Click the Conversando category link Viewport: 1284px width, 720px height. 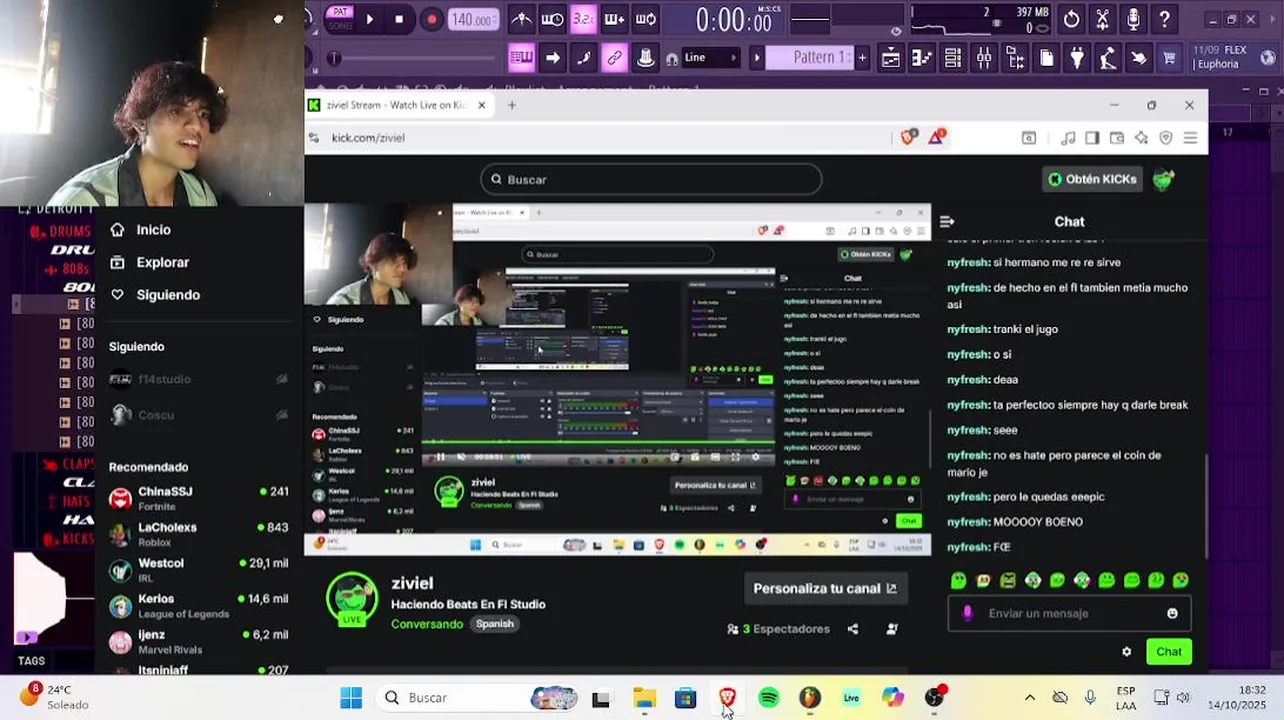click(x=427, y=624)
